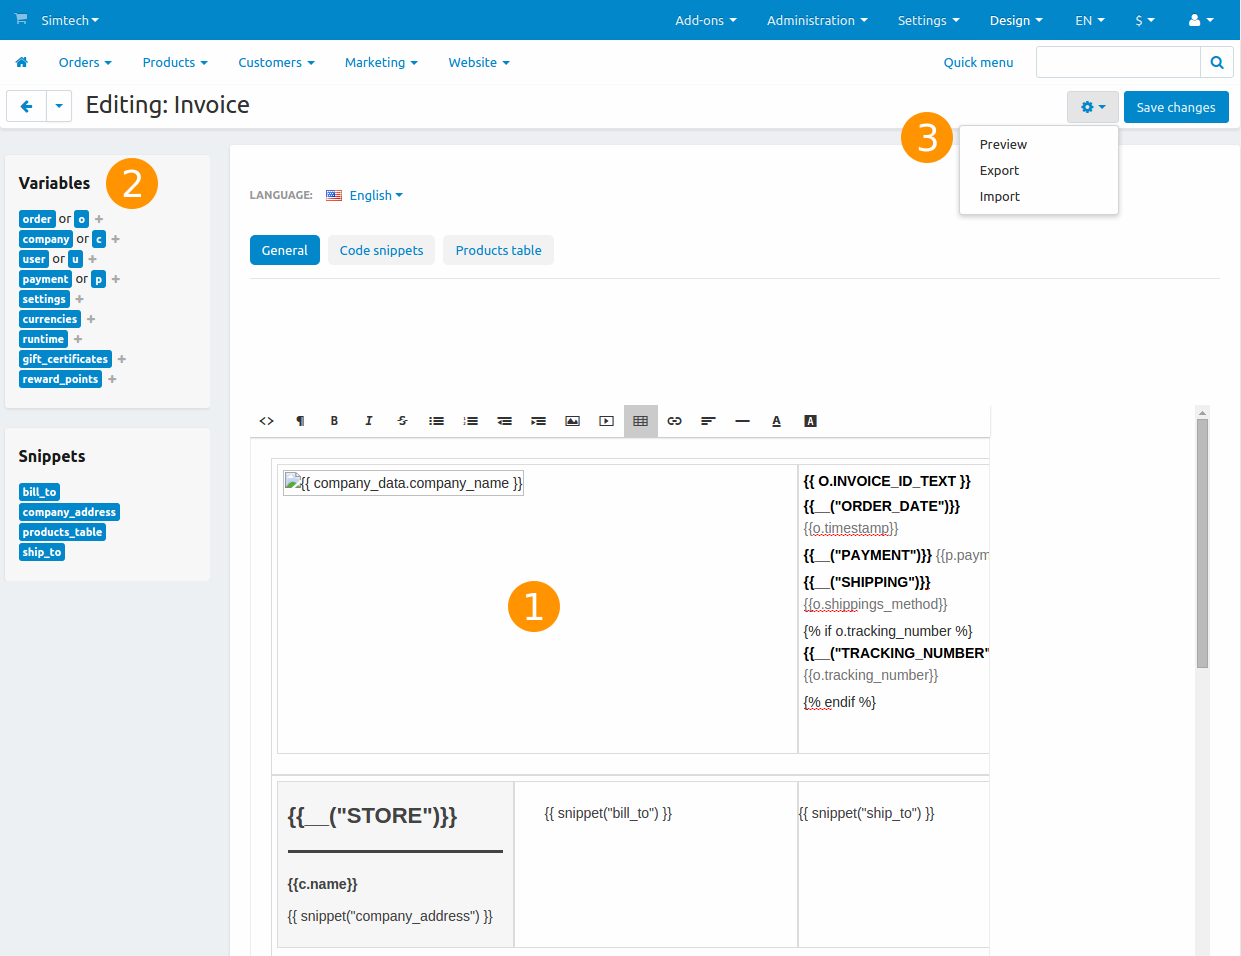Screen dimensions: 1241x956
Task: Switch to Products table tab
Action: pos(498,250)
